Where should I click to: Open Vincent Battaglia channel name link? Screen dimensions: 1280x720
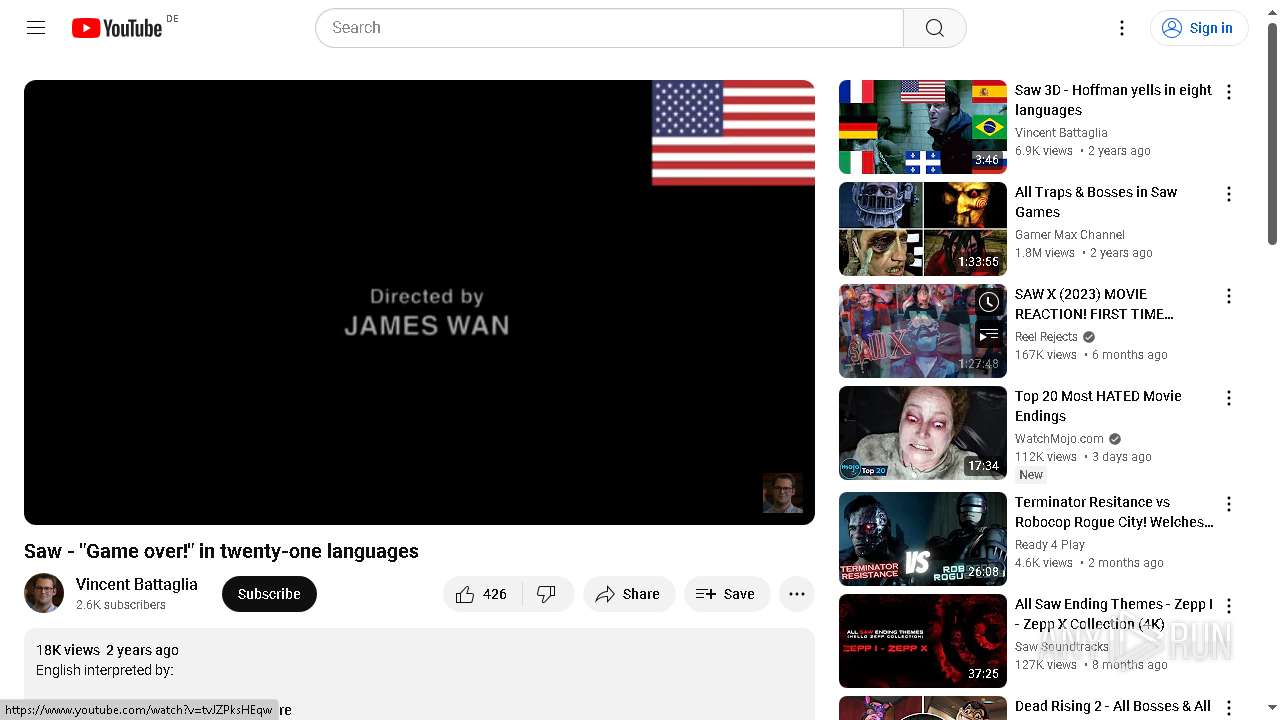tap(137, 584)
